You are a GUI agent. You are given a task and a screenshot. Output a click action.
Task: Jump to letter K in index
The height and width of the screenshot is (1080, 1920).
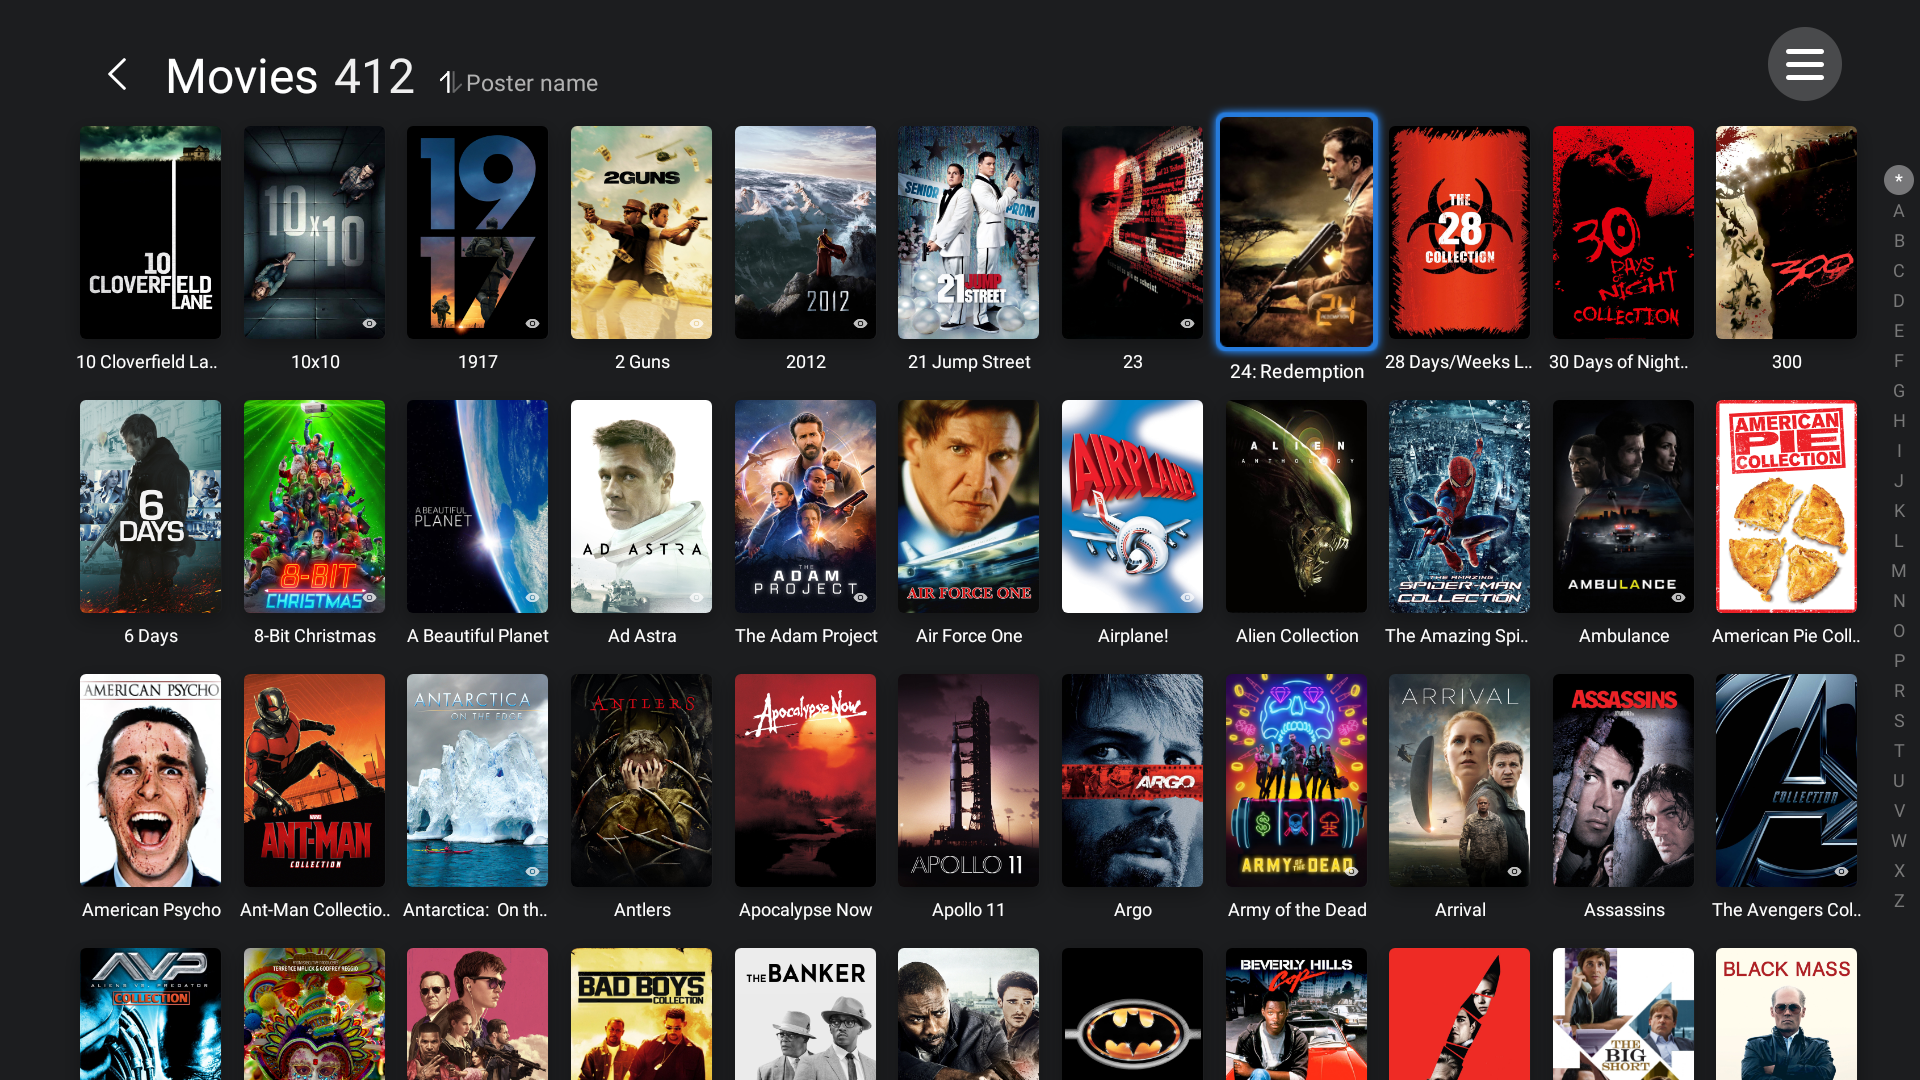click(x=1898, y=511)
